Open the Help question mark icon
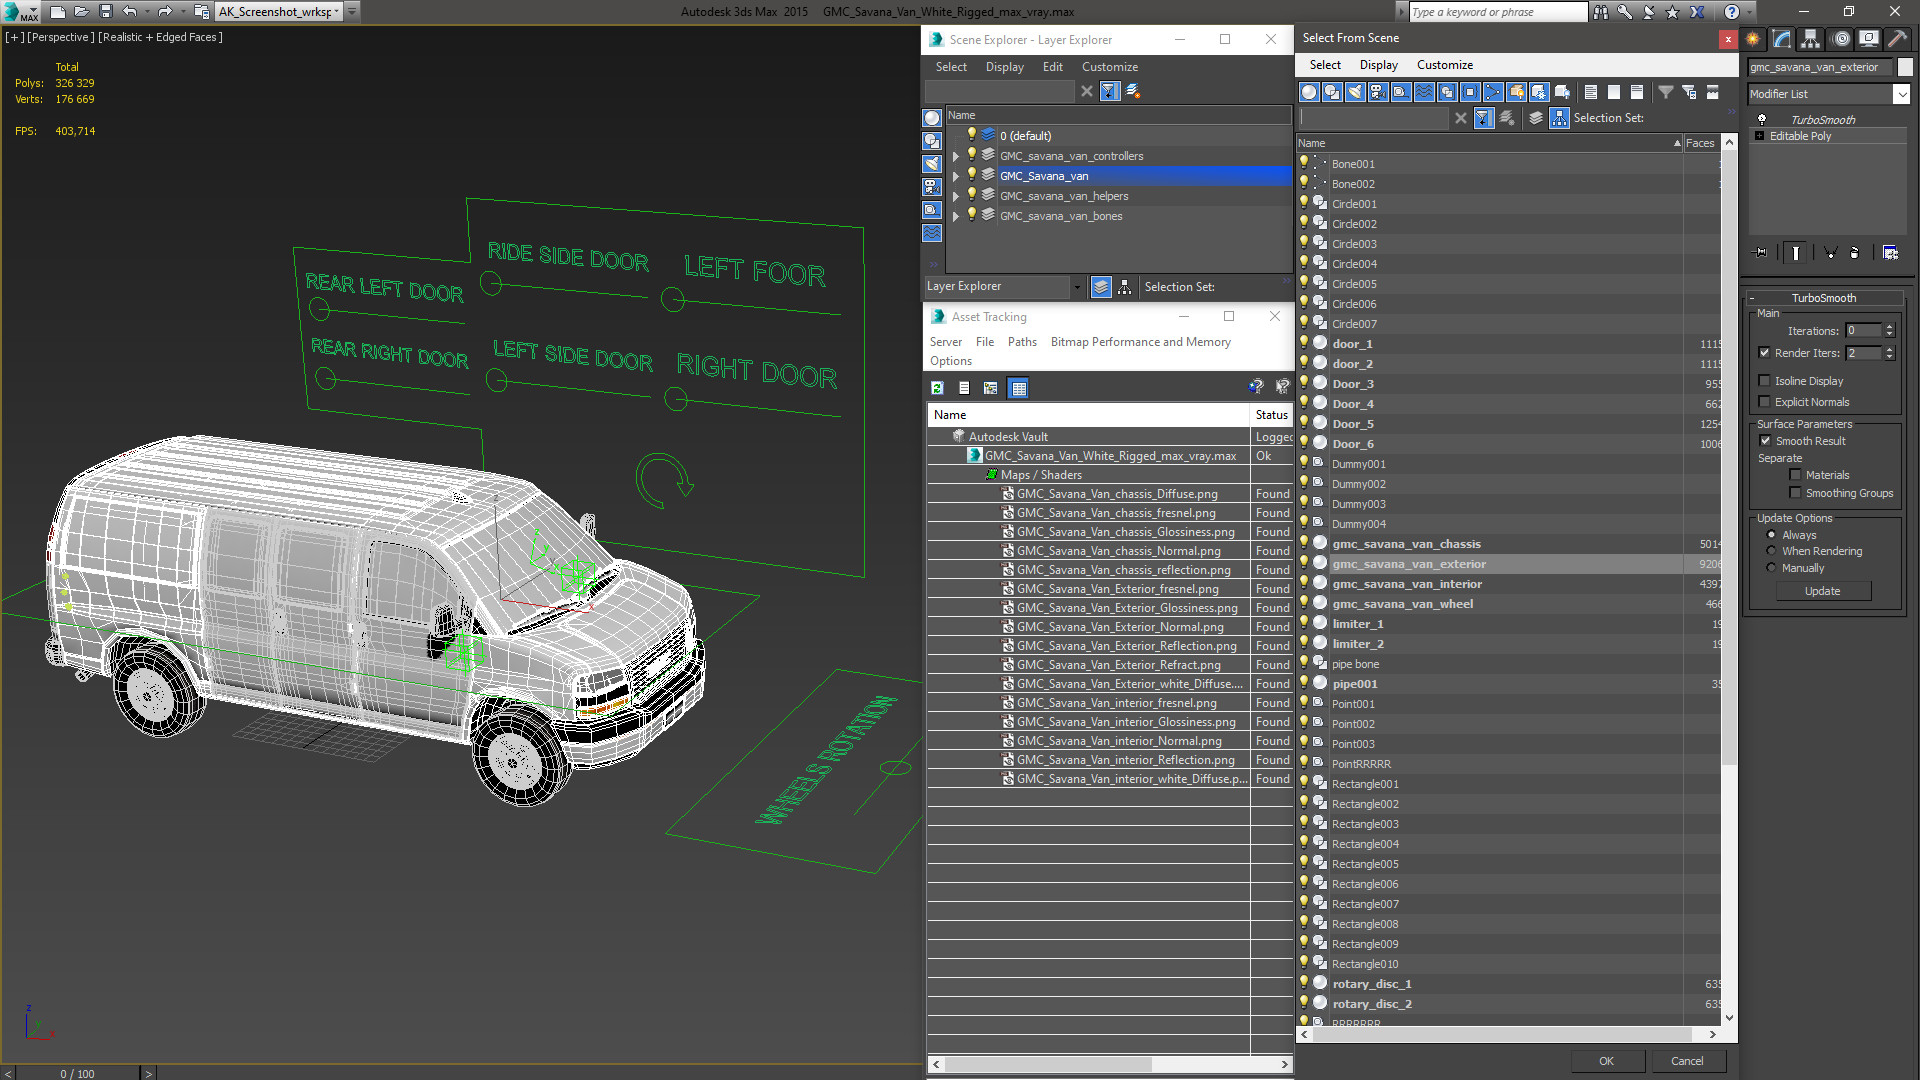Viewport: 1920px width, 1080px height. click(1732, 12)
